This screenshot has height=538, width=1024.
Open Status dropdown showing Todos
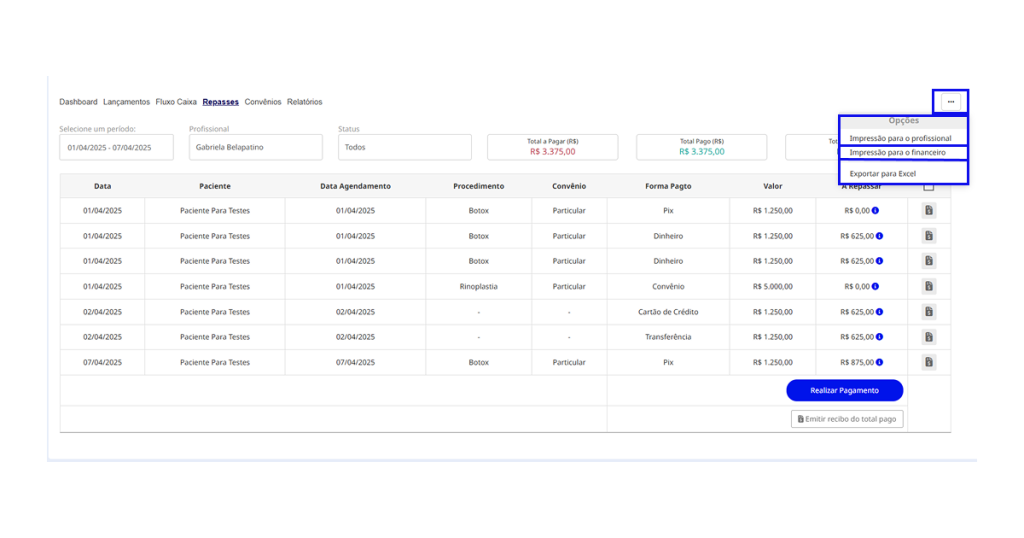coord(404,148)
